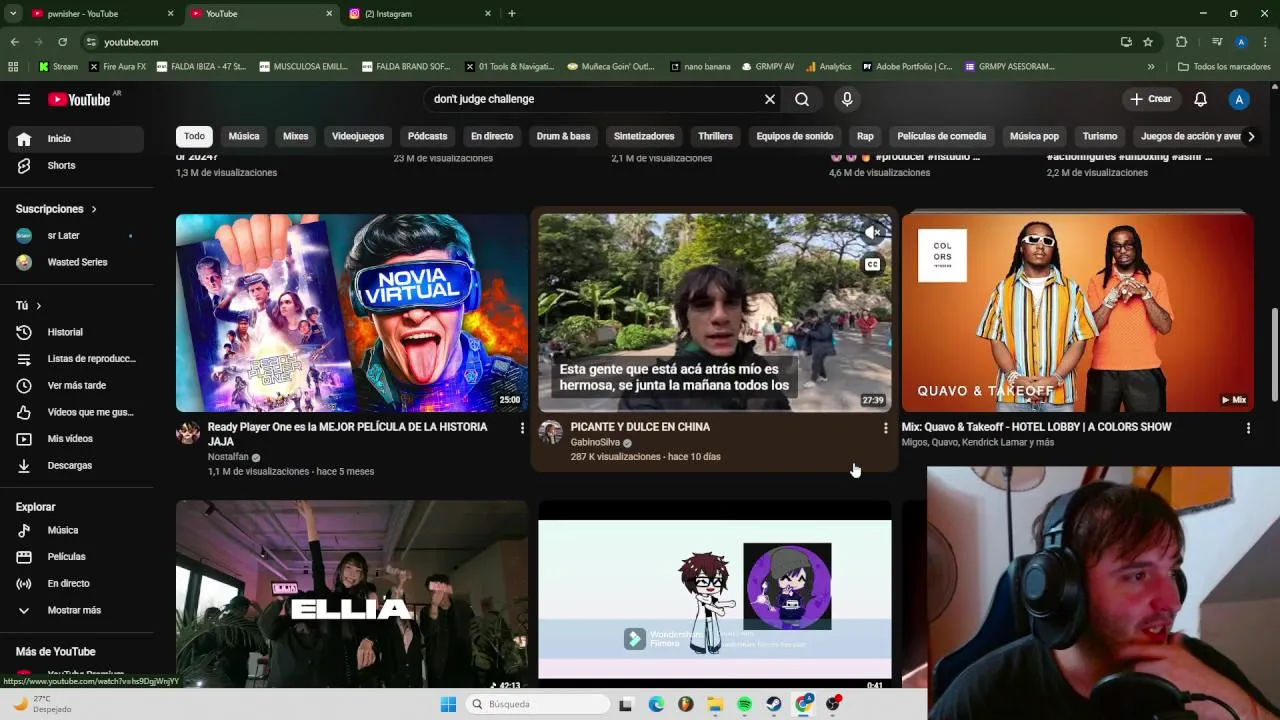Open File Explorer from the taskbar
Image resolution: width=1280 pixels, height=720 pixels.
(x=715, y=704)
